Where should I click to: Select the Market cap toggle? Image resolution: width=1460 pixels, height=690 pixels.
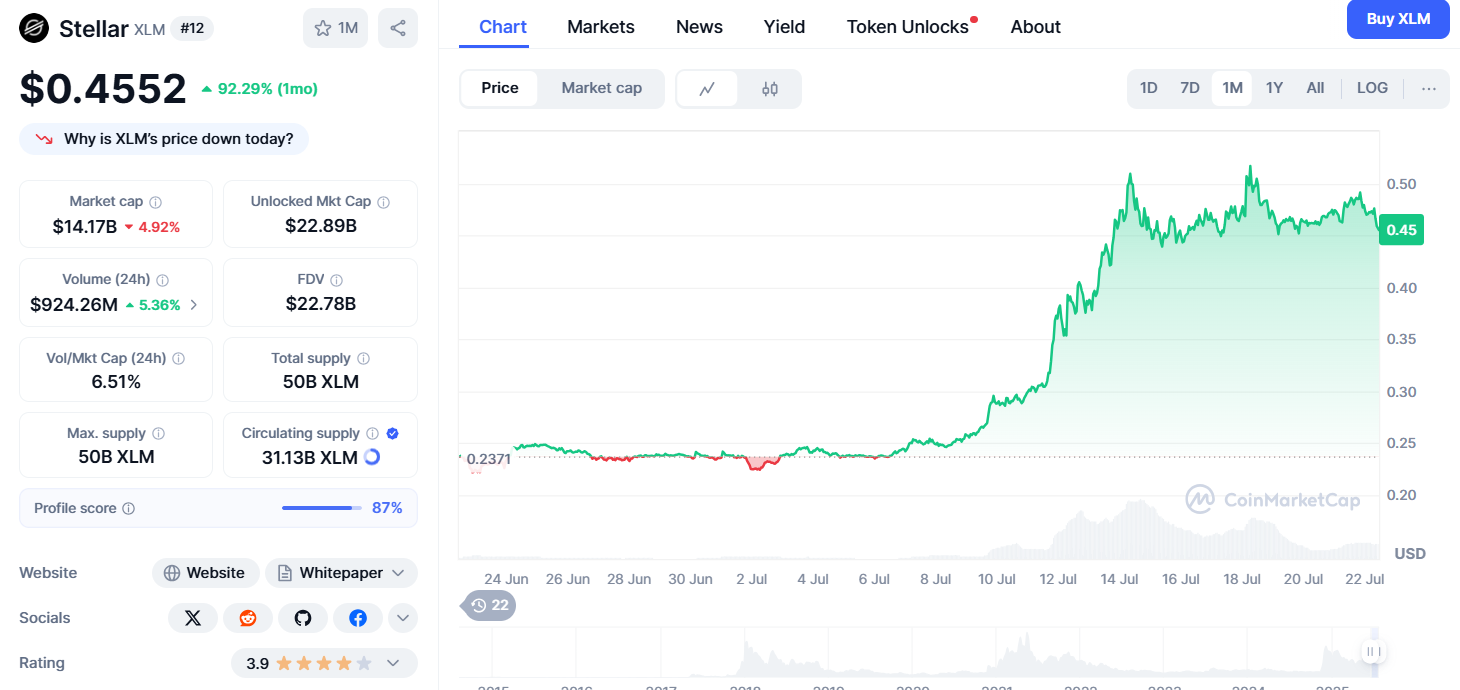pyautogui.click(x=602, y=88)
